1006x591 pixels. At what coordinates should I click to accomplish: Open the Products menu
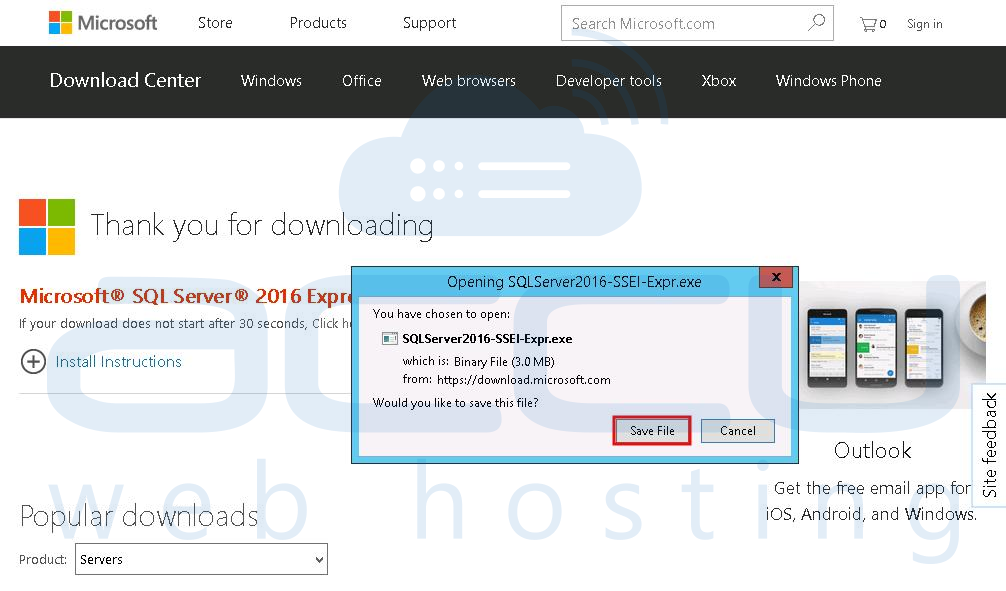(318, 23)
